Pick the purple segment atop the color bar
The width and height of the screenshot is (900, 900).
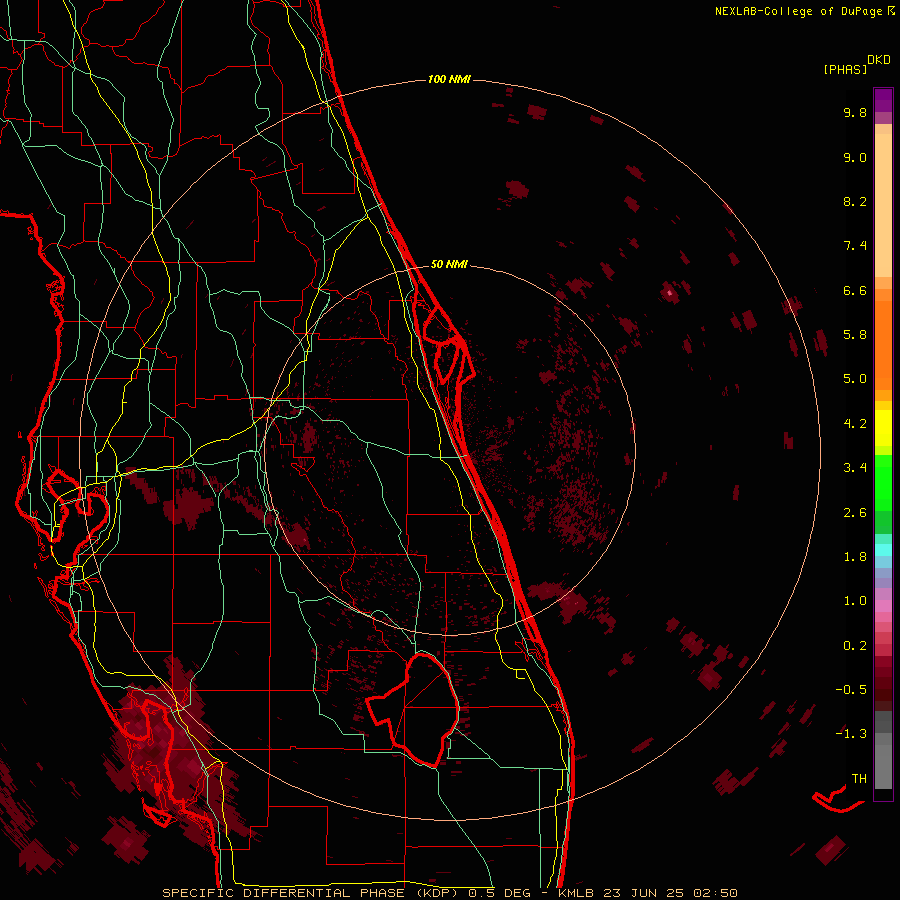pos(883,100)
